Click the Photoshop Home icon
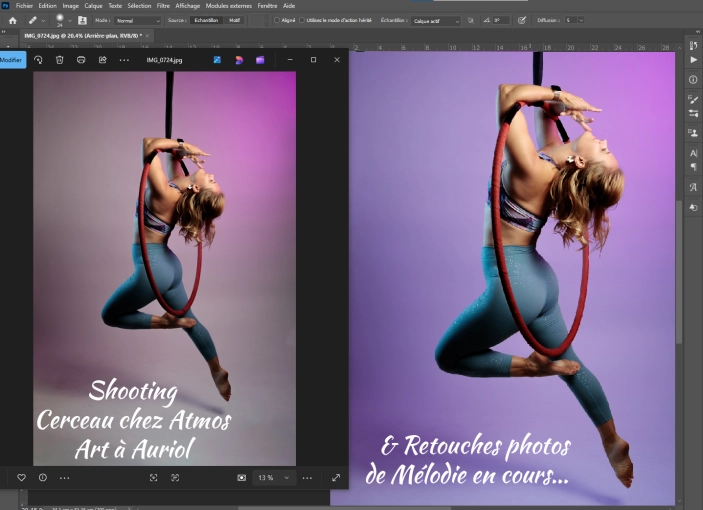The height and width of the screenshot is (510, 703). click(x=13, y=21)
